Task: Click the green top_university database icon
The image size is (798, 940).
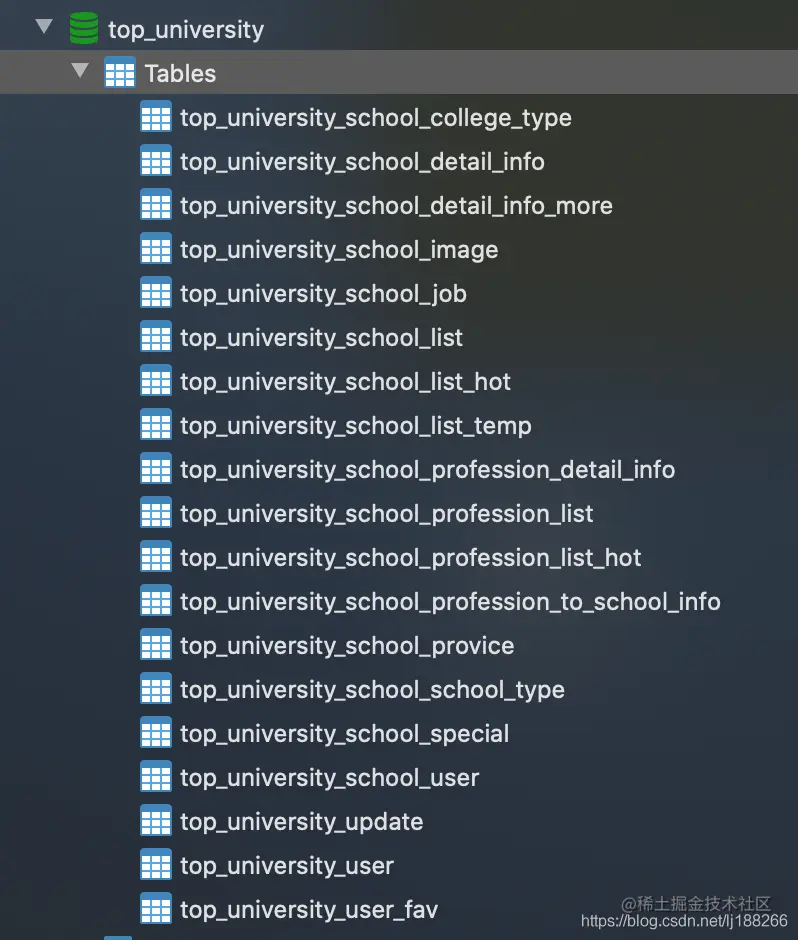Action: [84, 28]
